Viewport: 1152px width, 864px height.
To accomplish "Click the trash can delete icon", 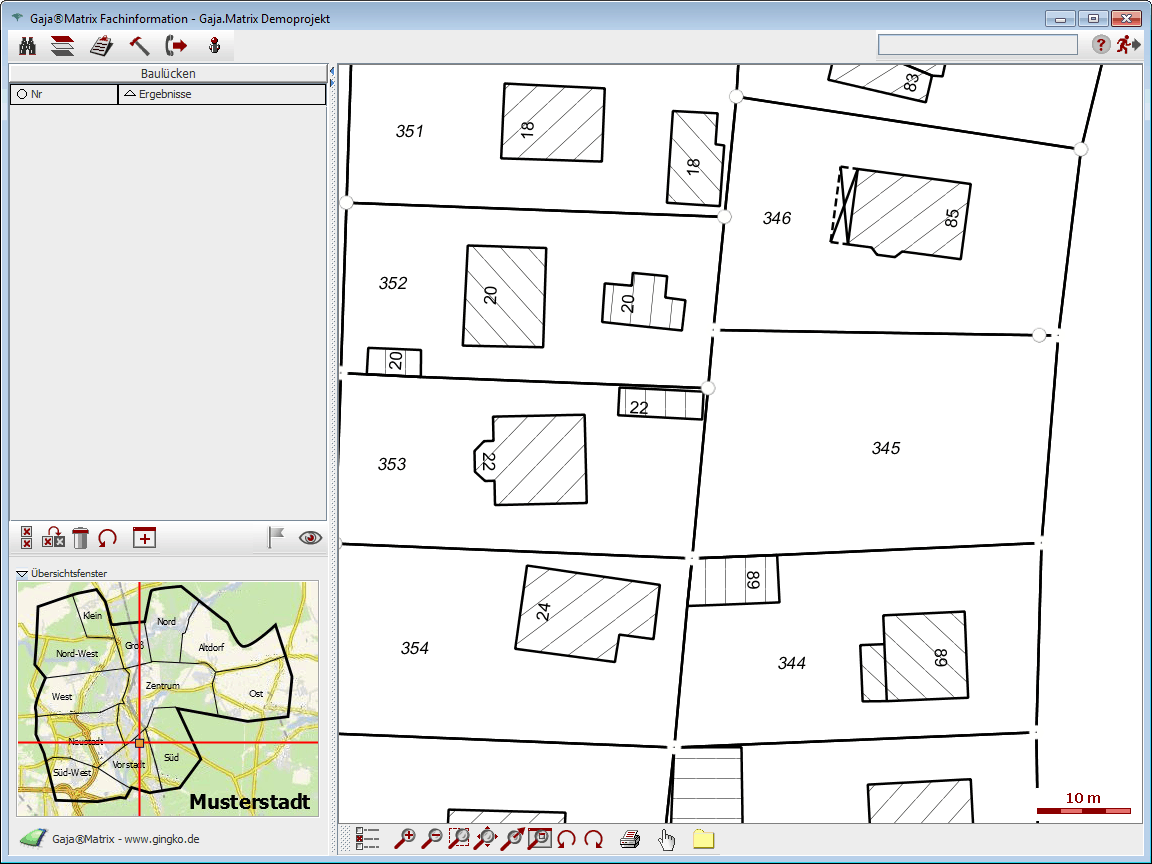I will (x=81, y=538).
